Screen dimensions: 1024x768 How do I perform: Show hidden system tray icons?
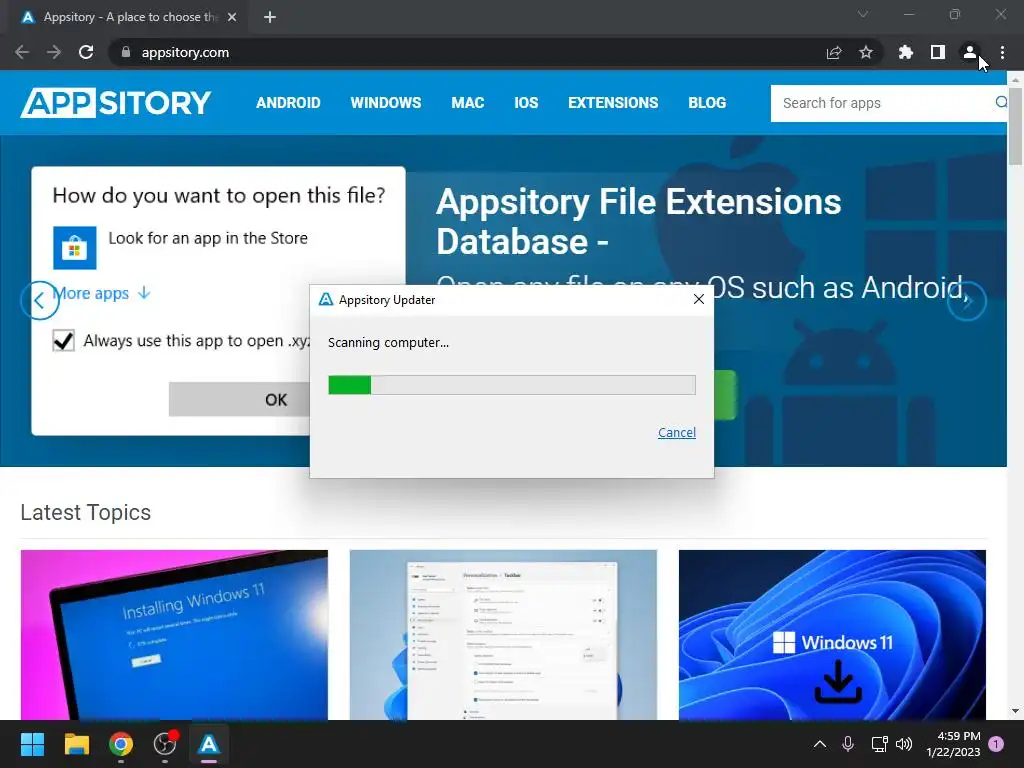point(820,744)
